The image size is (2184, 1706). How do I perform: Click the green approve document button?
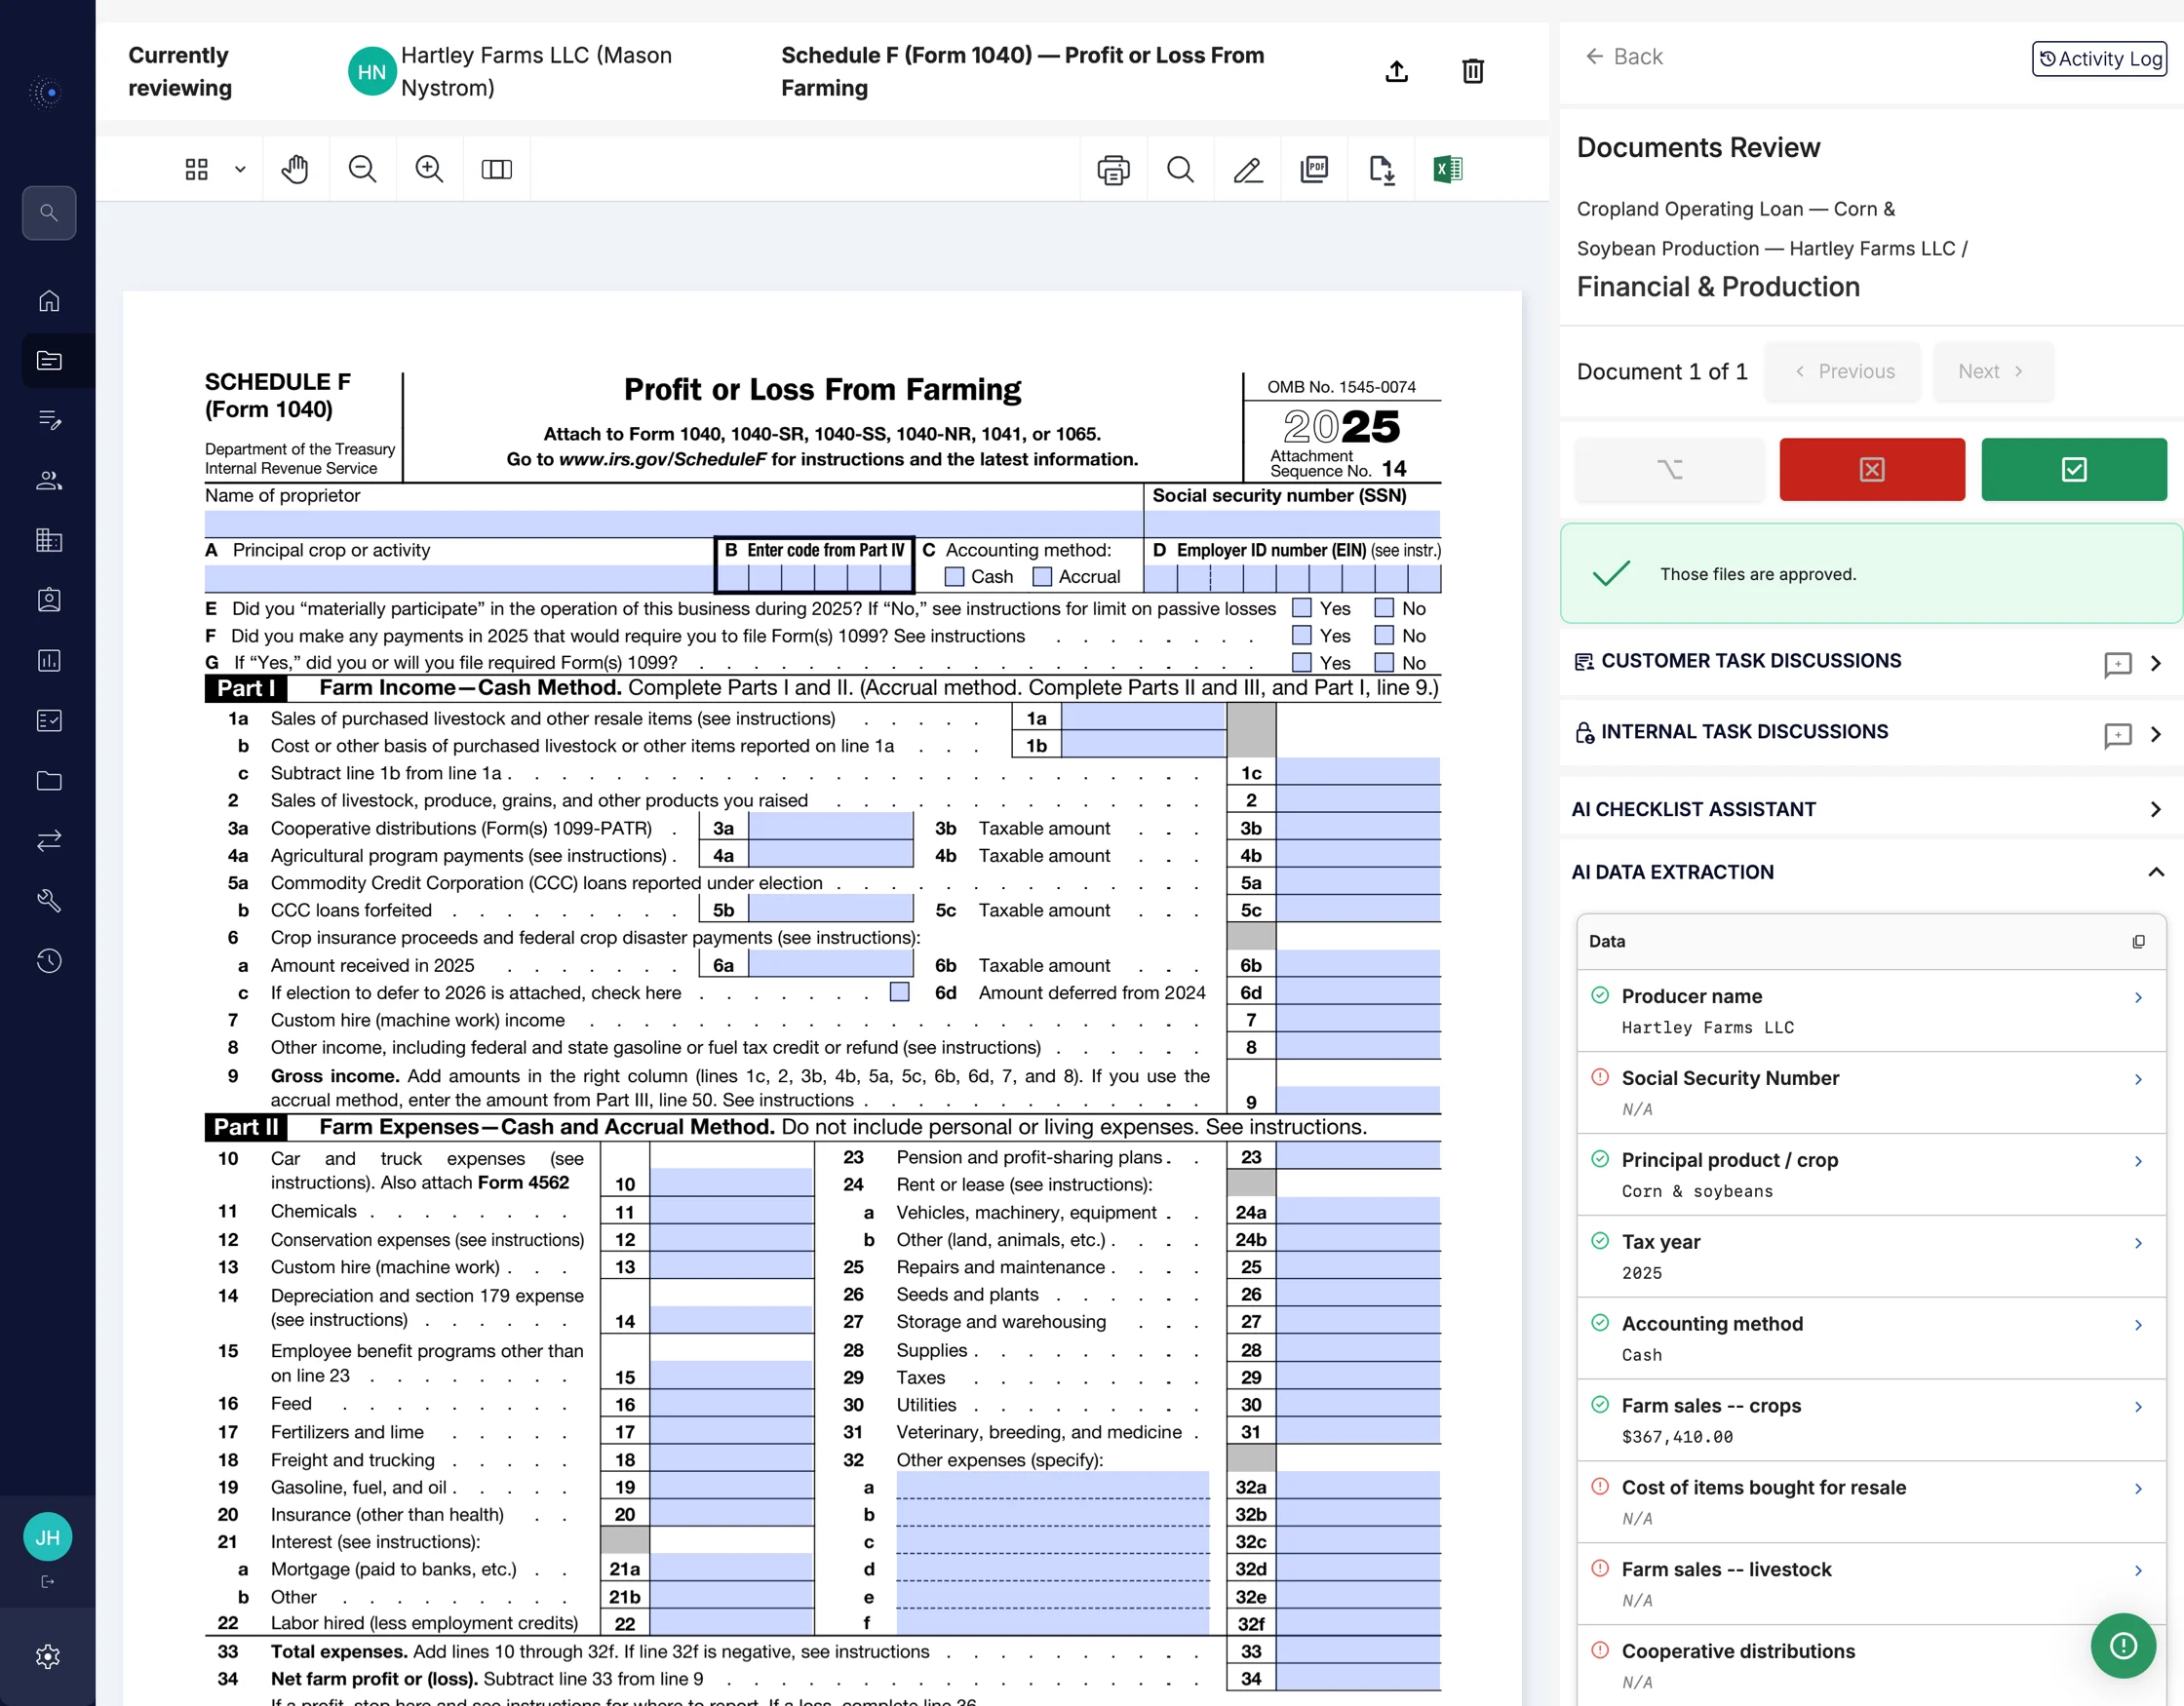(2073, 469)
